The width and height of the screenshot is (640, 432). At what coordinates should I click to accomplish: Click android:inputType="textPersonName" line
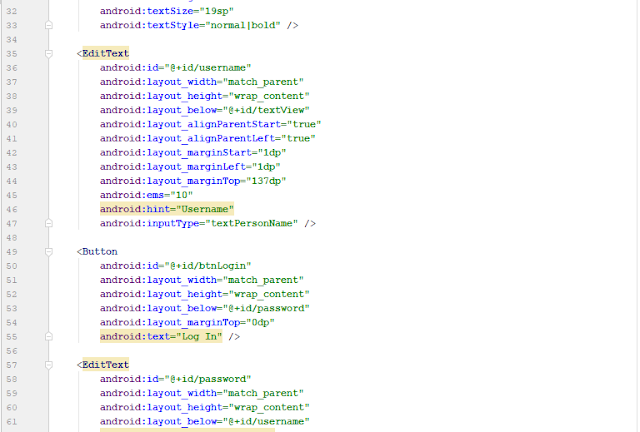click(207, 223)
